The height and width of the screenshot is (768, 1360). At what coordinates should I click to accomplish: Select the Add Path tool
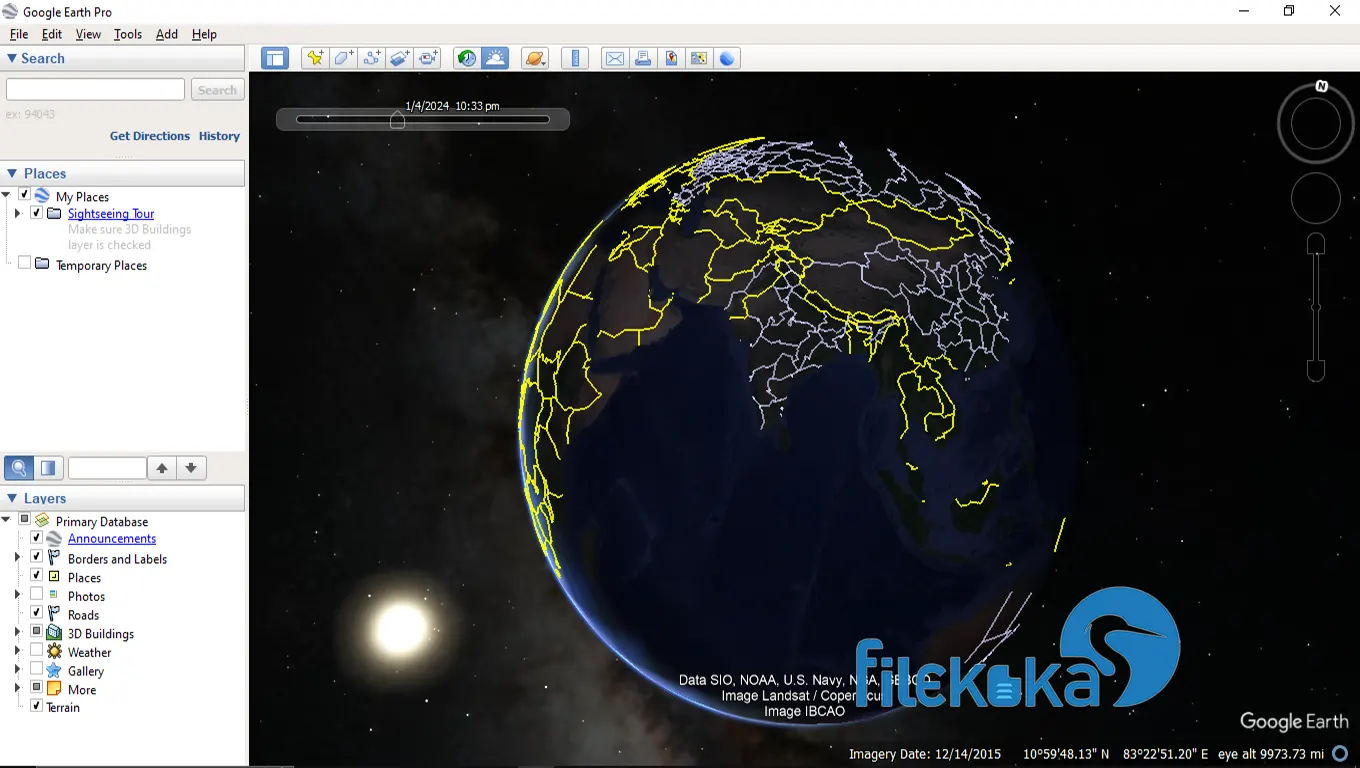(372, 58)
